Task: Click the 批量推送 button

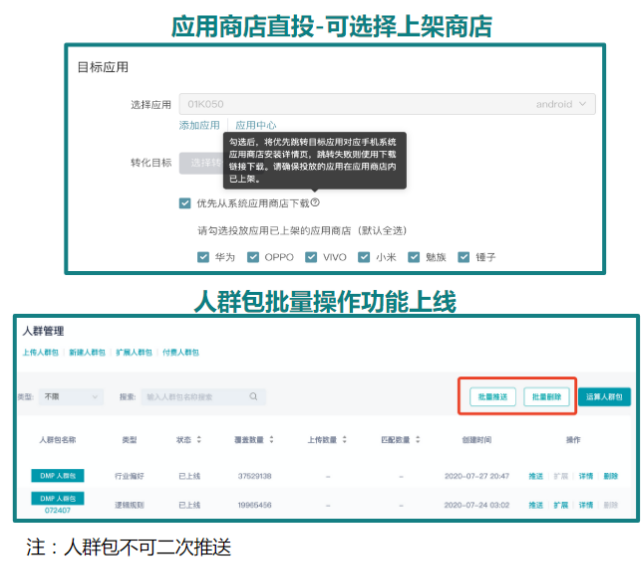Action: coord(493,397)
